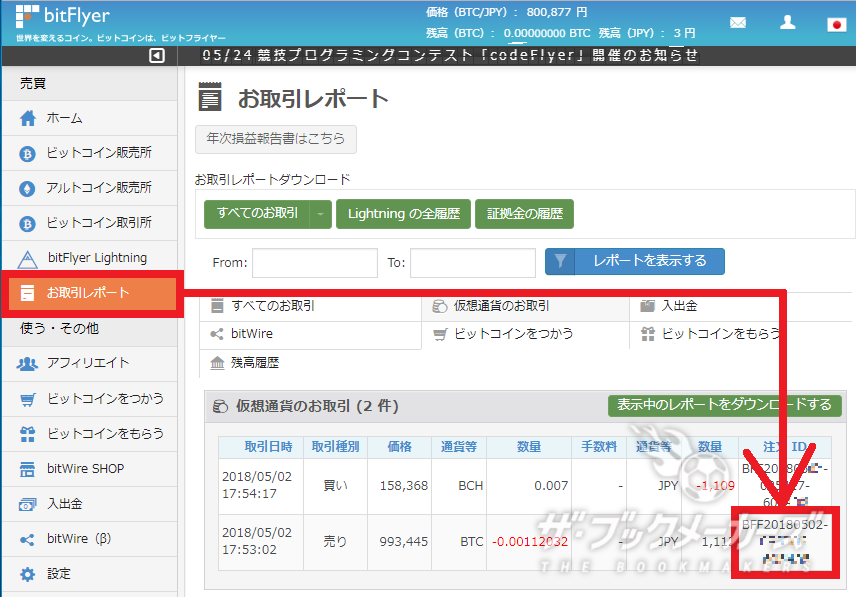Viewport: 856px width, 600px height.
Task: Click the bitWire SHOP store icon
Action: click(x=27, y=469)
